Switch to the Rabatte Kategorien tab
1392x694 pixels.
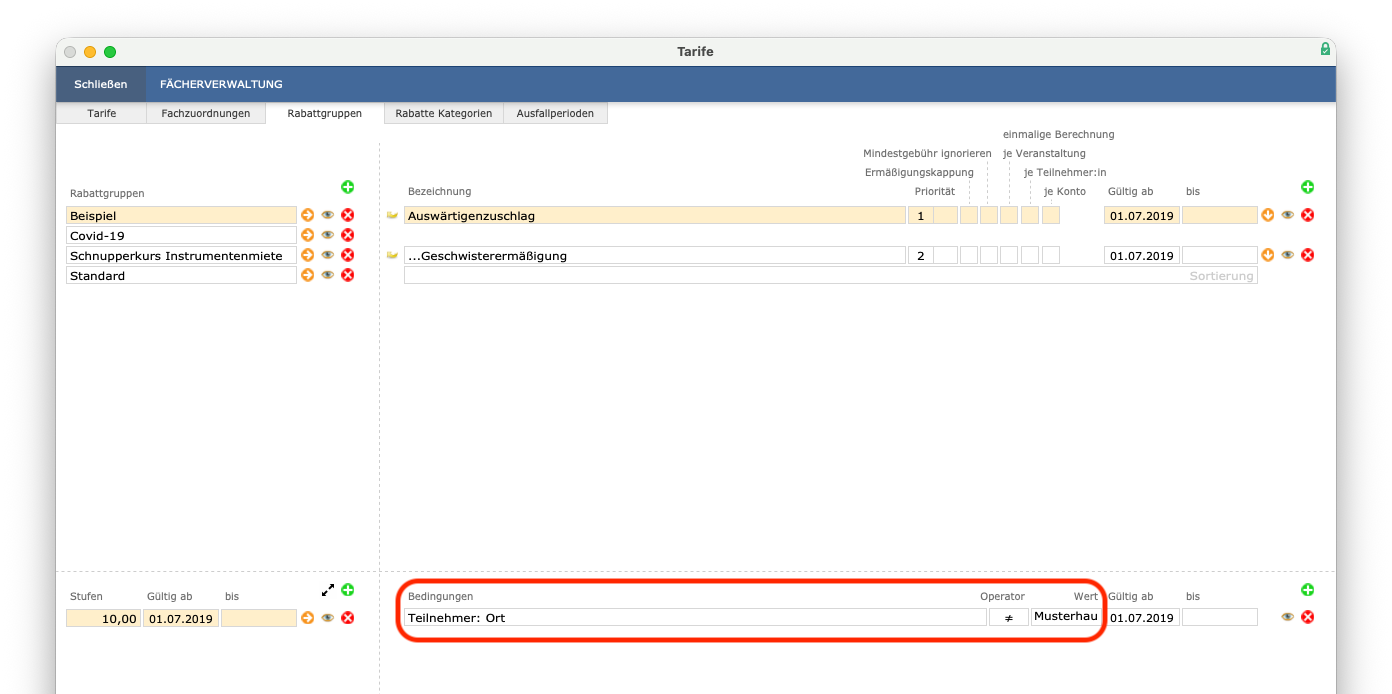[443, 113]
